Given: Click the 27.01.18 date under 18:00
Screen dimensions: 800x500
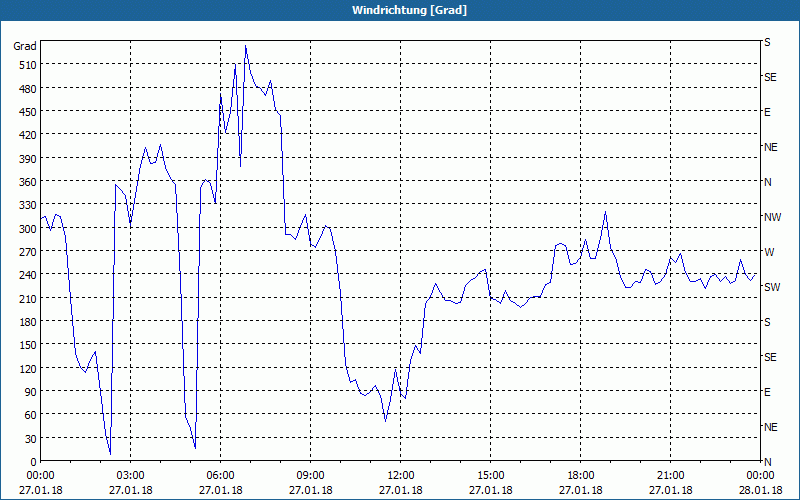Looking at the screenshot, I should pyautogui.click(x=581, y=490).
